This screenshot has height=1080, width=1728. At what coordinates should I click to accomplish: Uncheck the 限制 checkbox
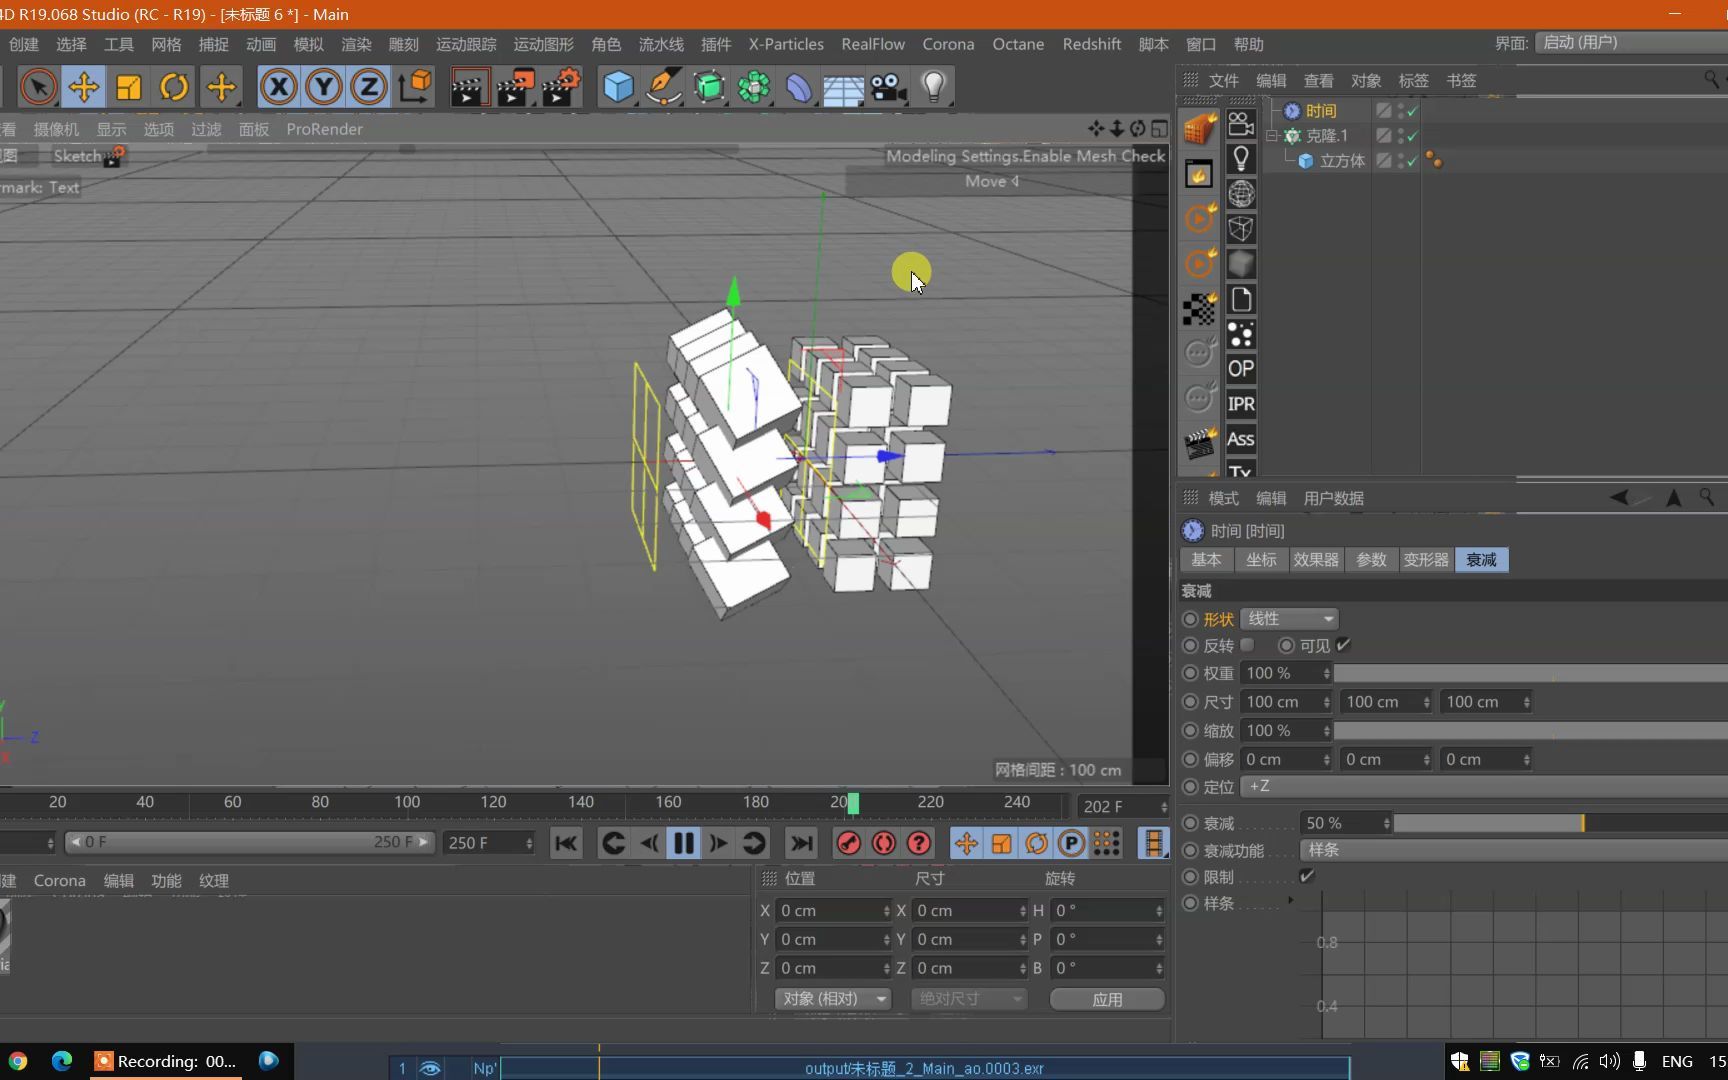(1306, 876)
